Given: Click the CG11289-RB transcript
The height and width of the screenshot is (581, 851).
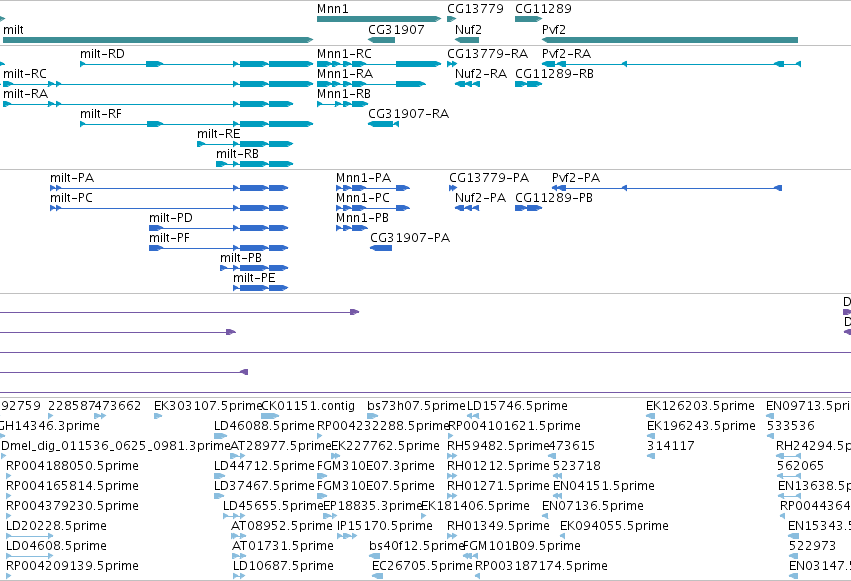Looking at the screenshot, I should 529,84.
